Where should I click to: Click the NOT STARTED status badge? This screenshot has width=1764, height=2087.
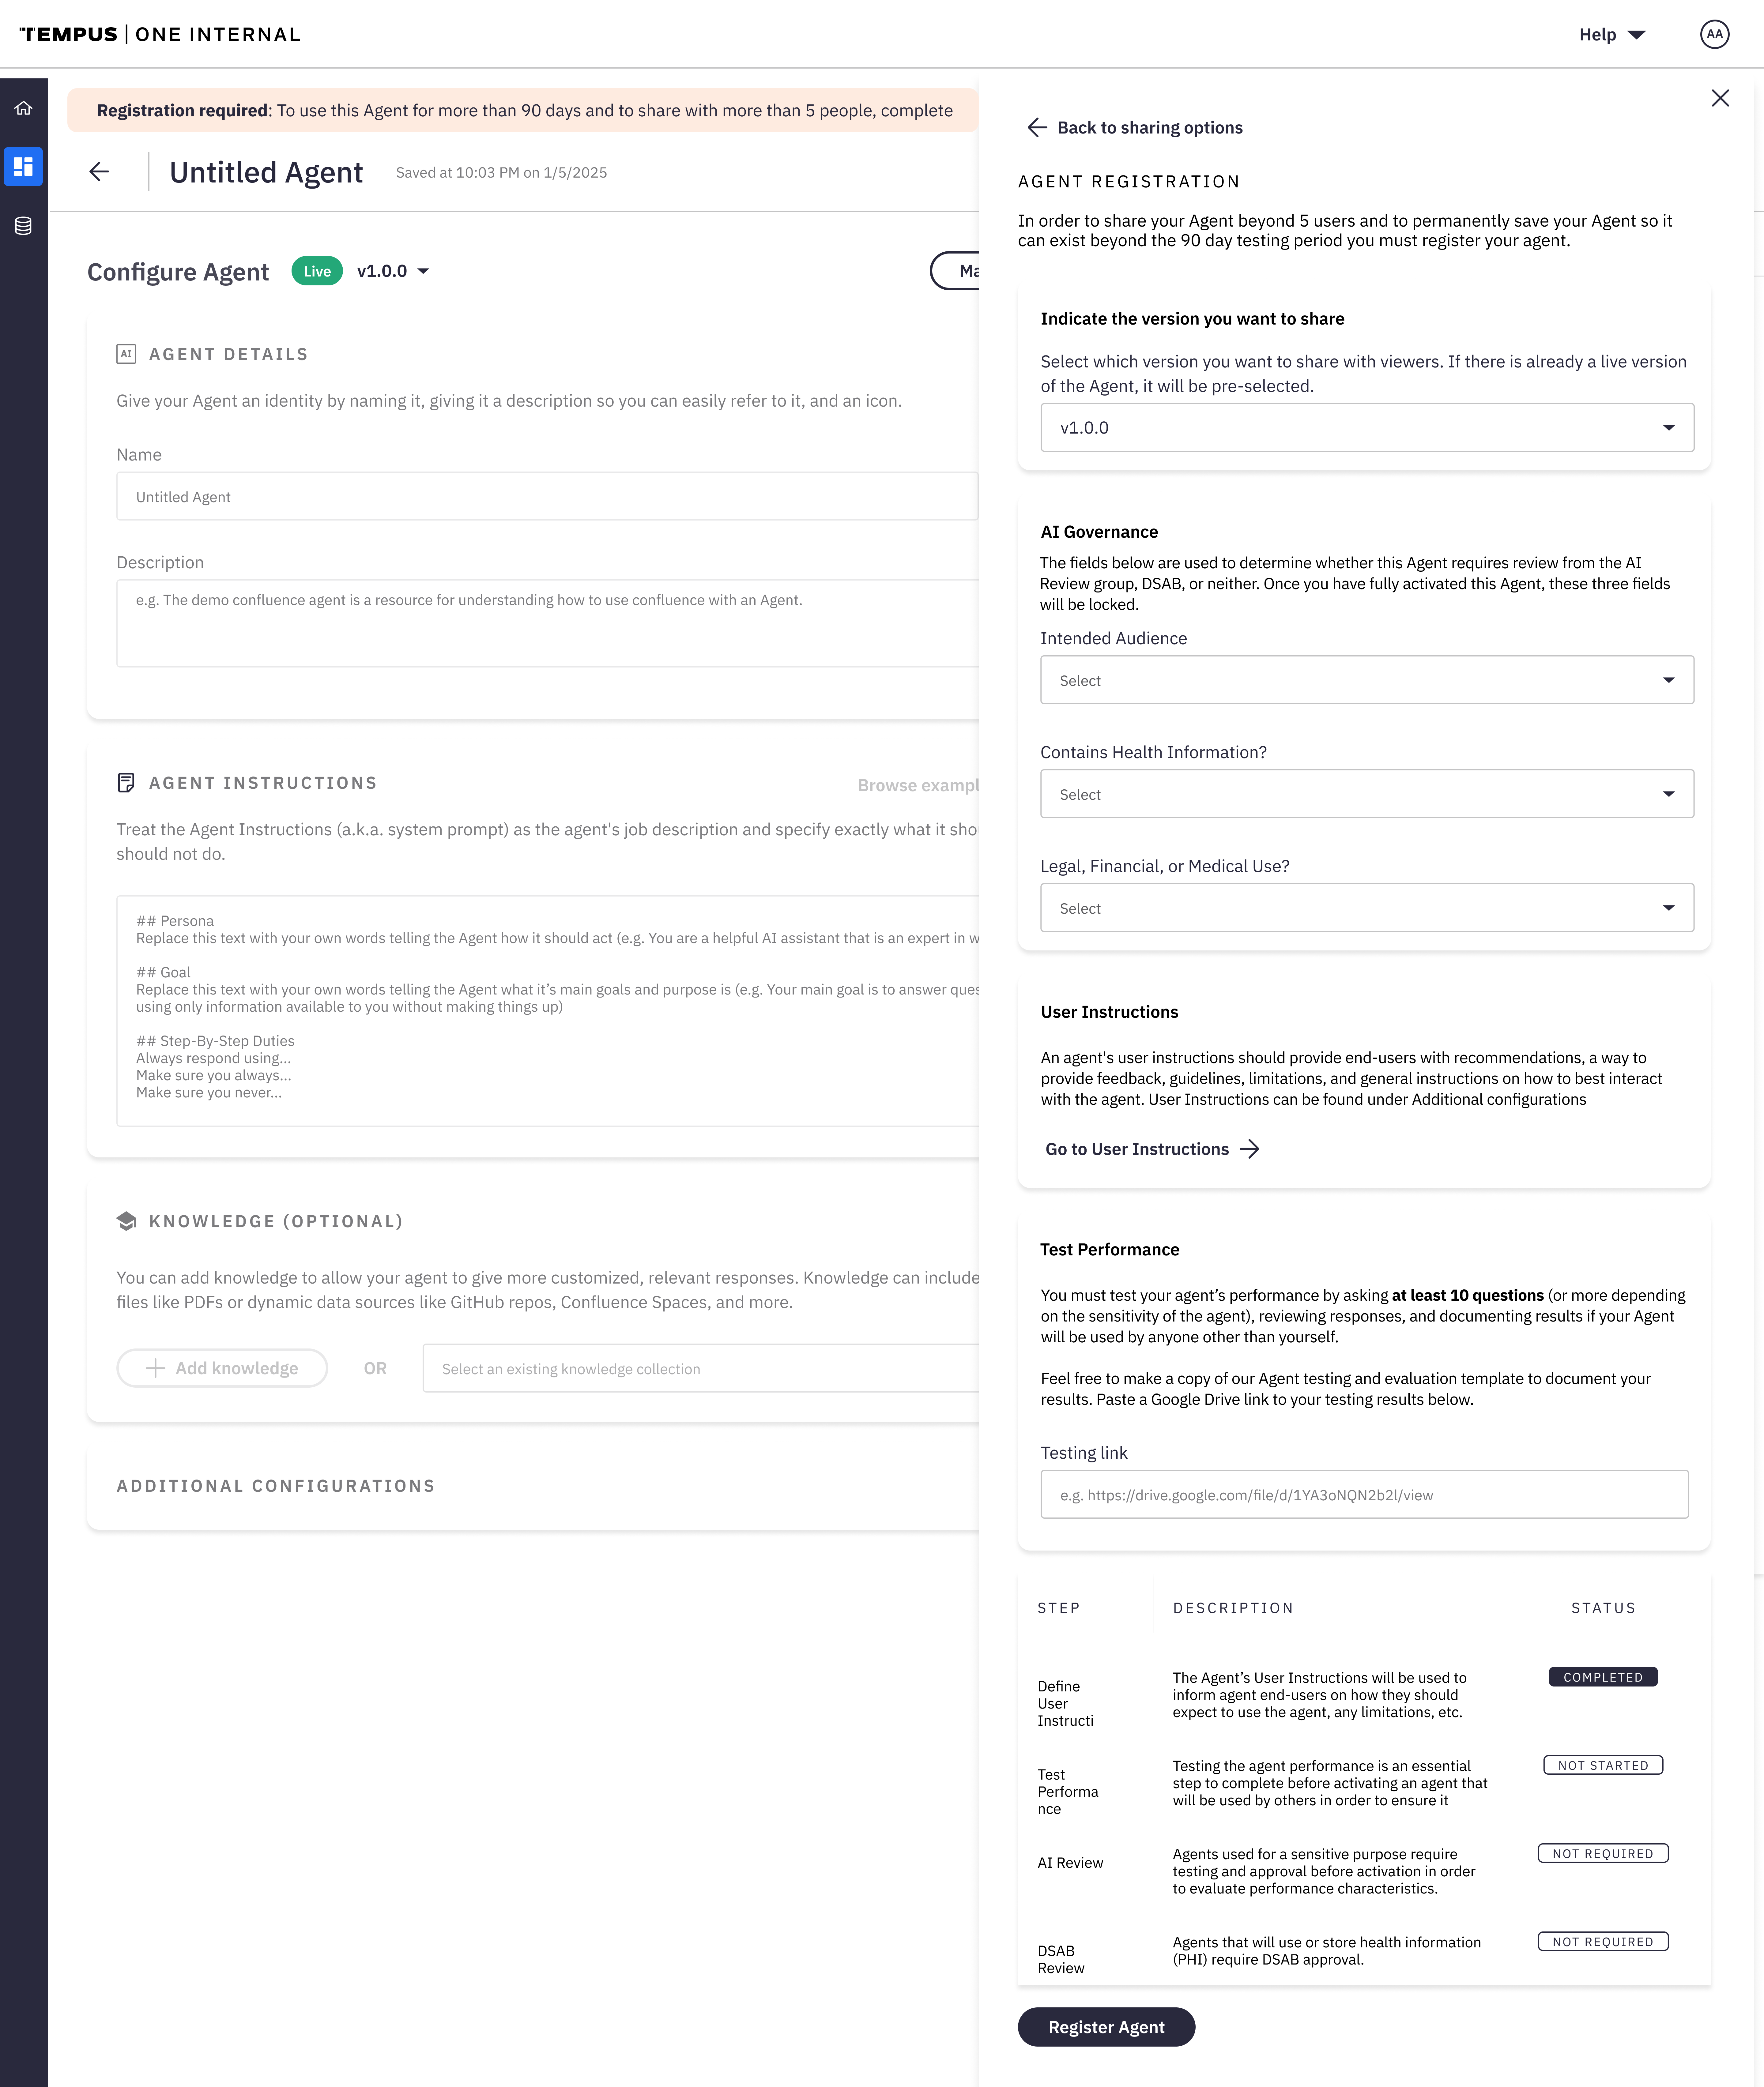(1603, 1765)
